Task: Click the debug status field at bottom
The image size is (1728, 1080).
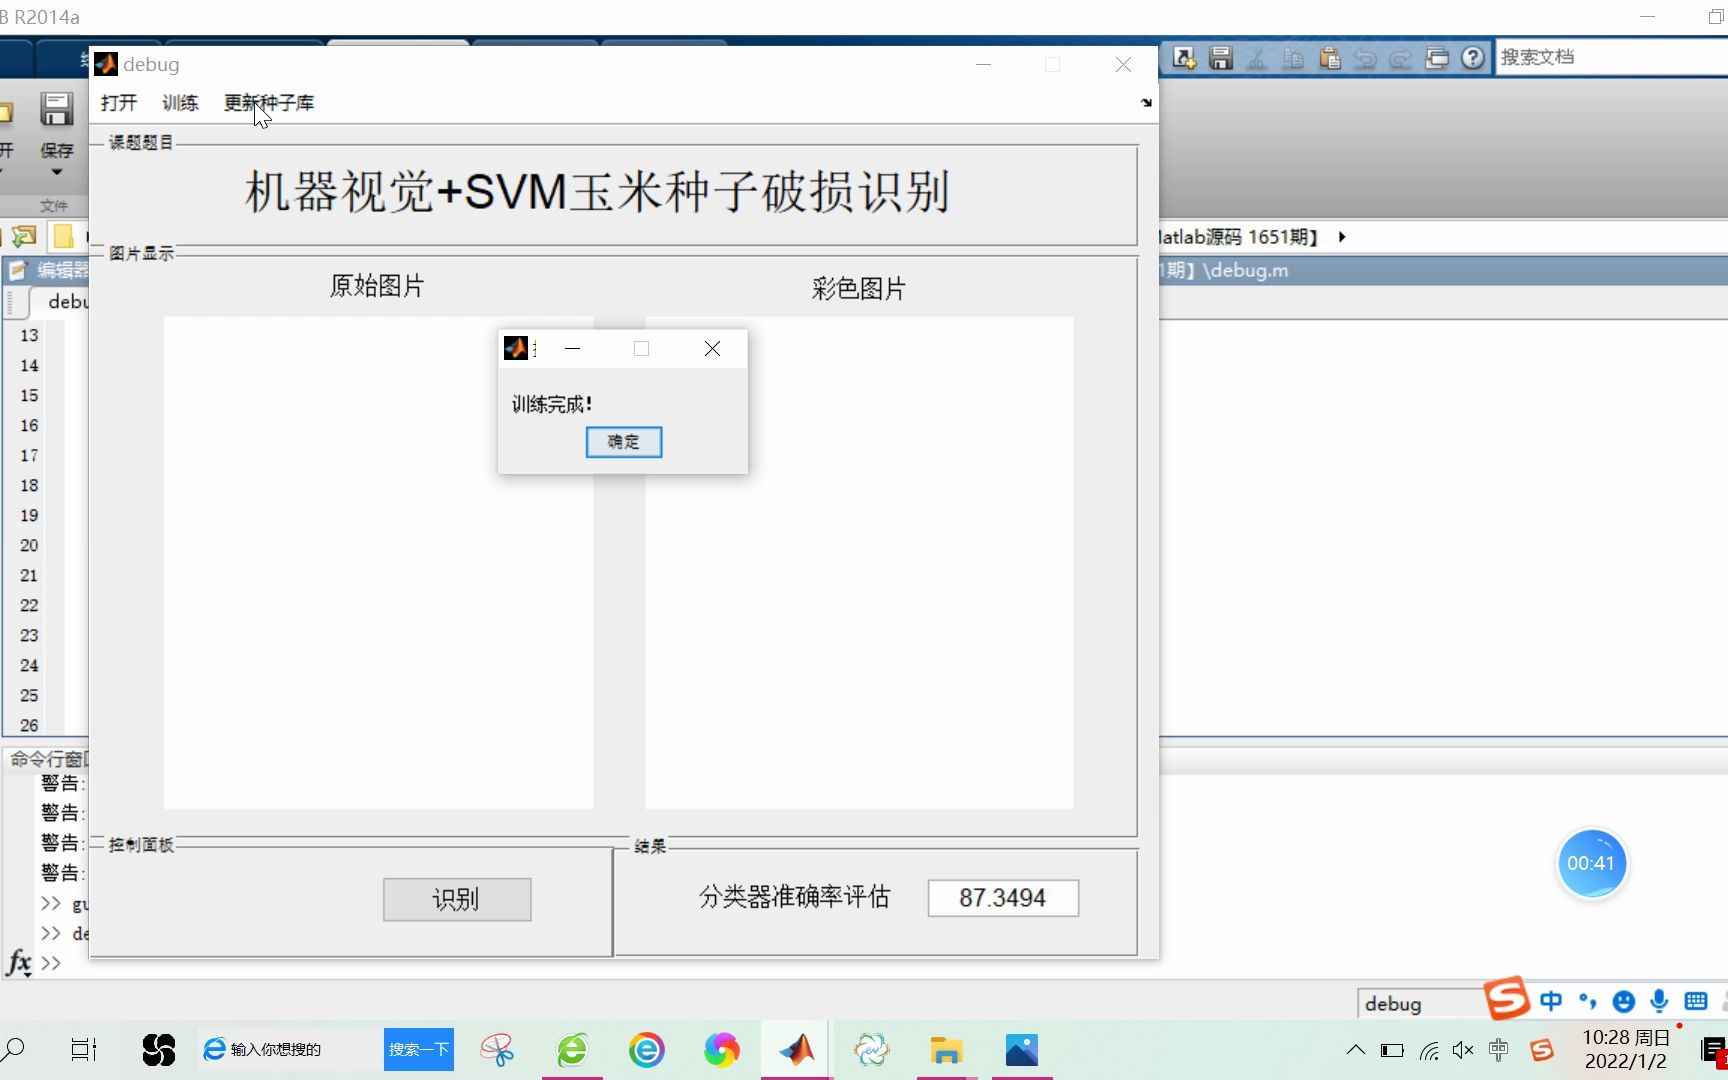Action: pyautogui.click(x=1420, y=1003)
